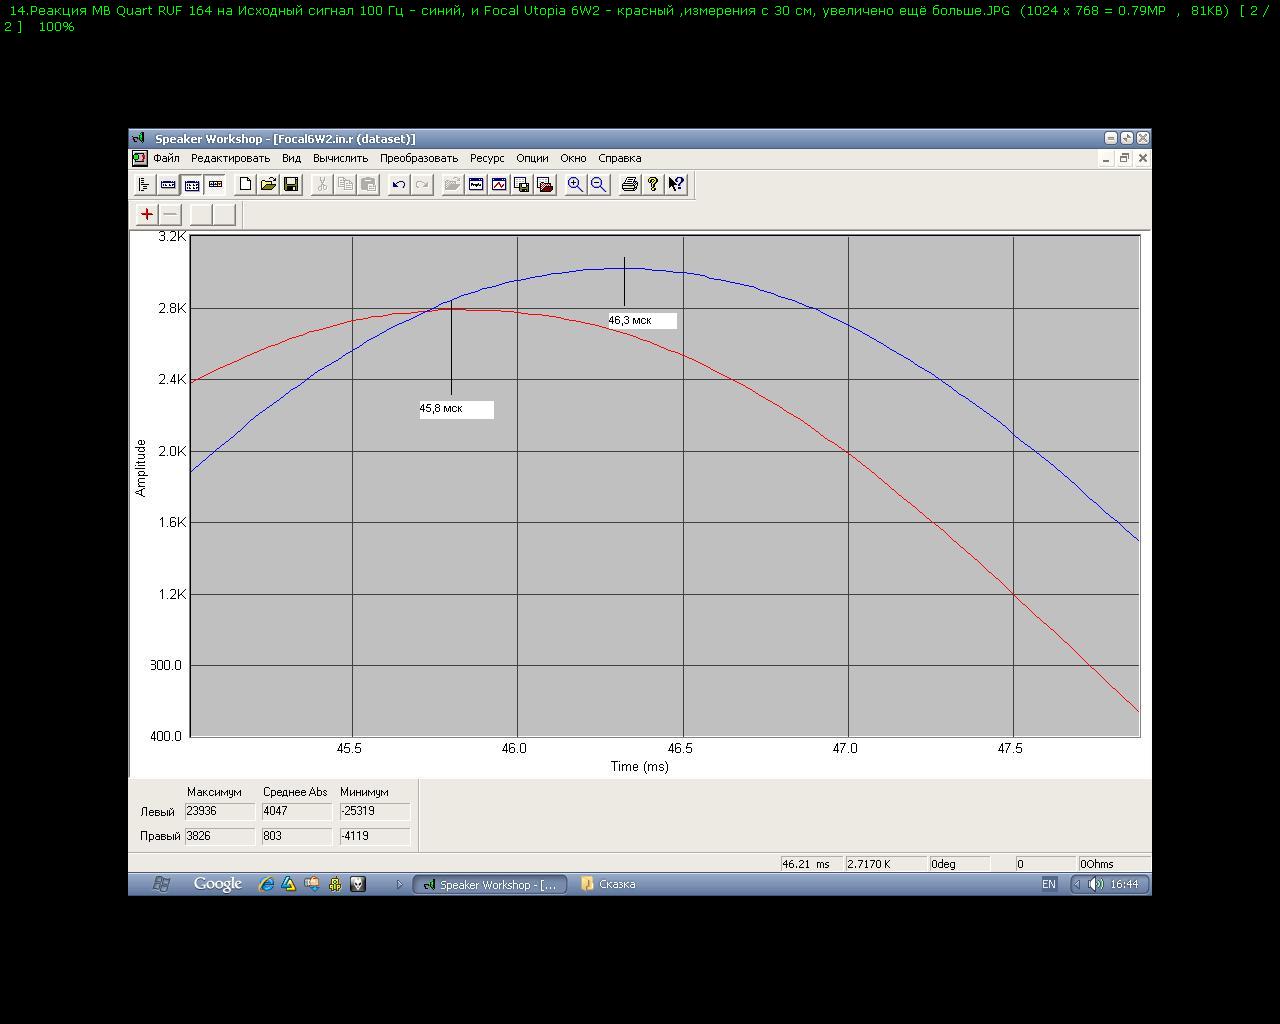Open the Вычислить menu
Image resolution: width=1280 pixels, height=1024 pixels.
[340, 158]
